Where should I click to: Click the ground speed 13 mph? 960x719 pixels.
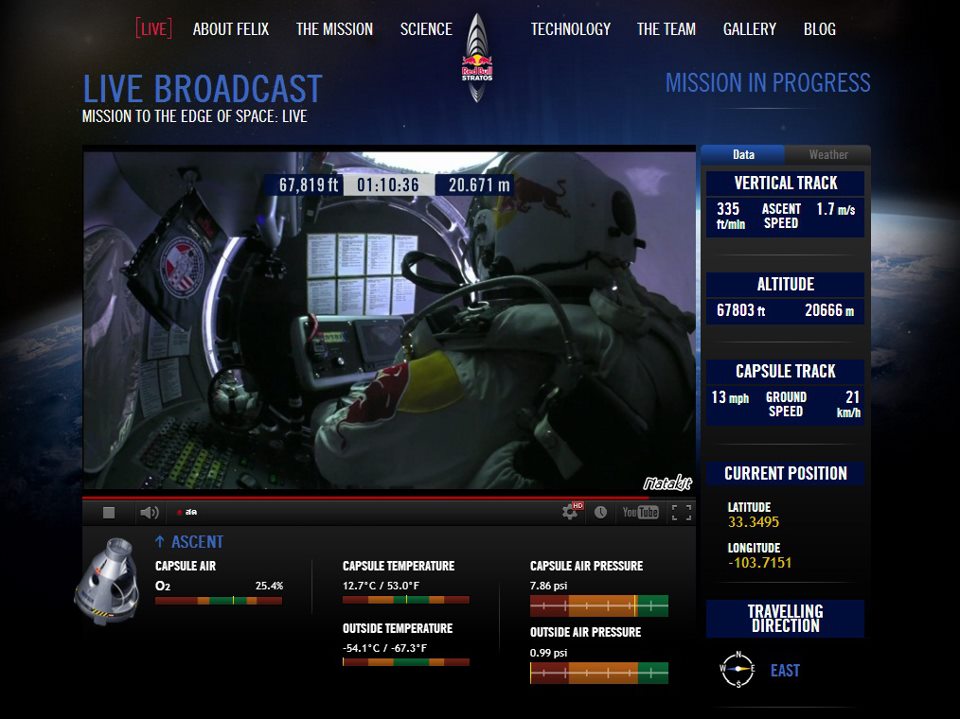click(730, 397)
